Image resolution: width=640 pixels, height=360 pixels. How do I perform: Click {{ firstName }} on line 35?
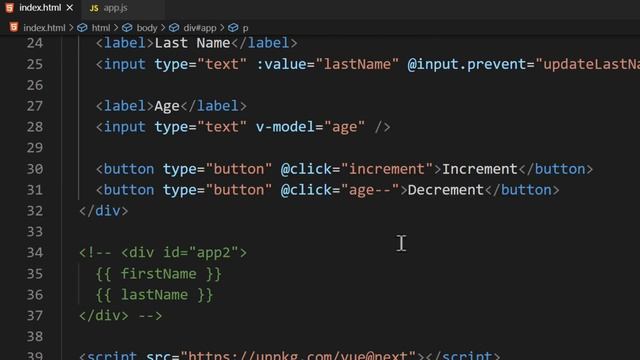coord(159,273)
